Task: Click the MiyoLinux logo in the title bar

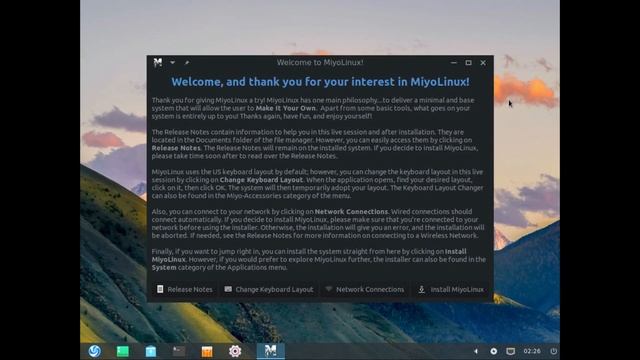Action: [x=158, y=62]
